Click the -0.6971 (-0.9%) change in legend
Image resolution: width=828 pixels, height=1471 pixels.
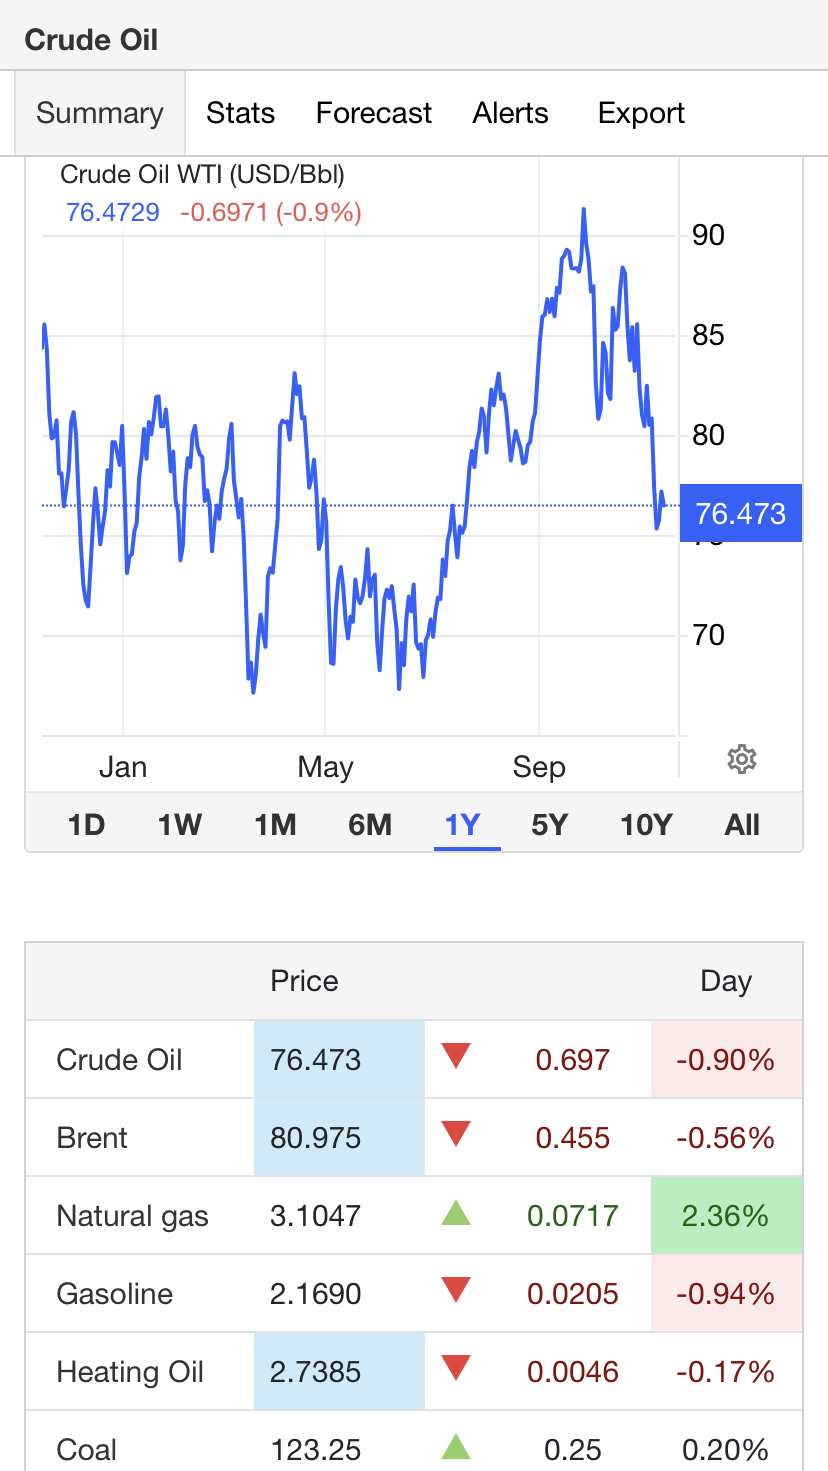click(x=271, y=212)
